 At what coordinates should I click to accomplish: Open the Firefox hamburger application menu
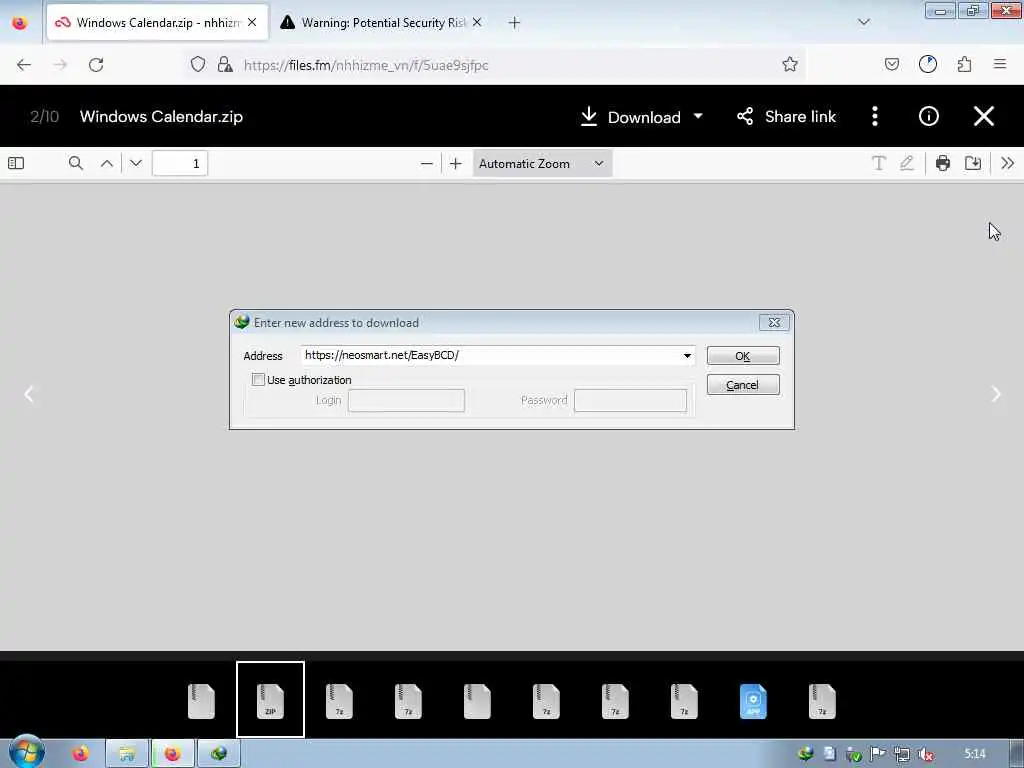click(x=1000, y=64)
